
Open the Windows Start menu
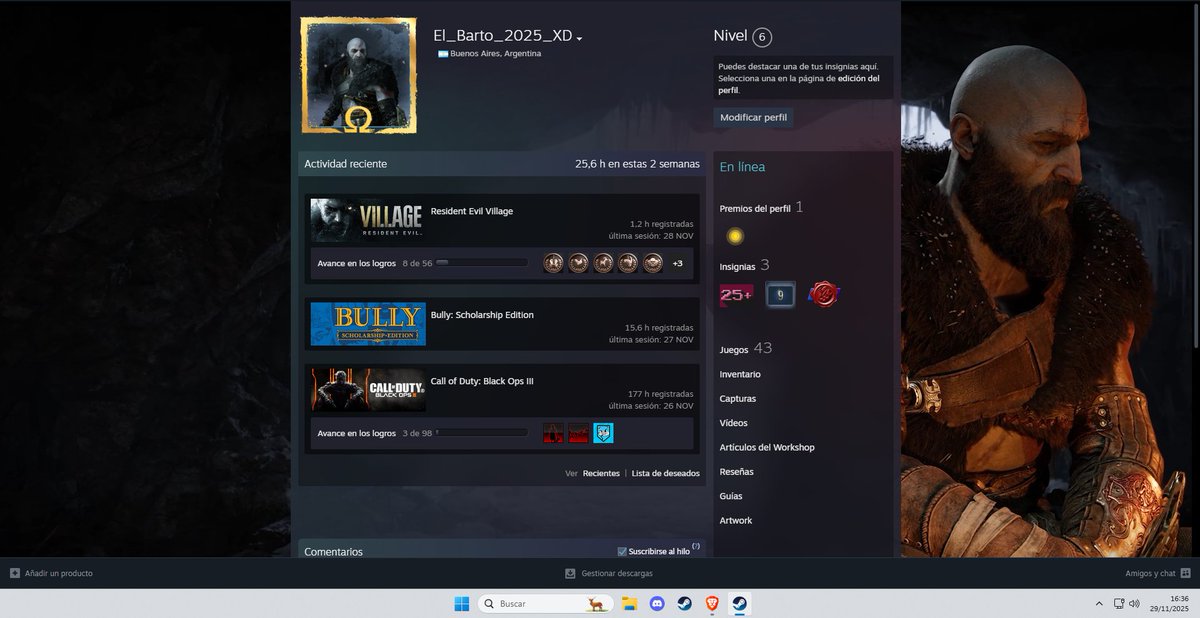[462, 603]
